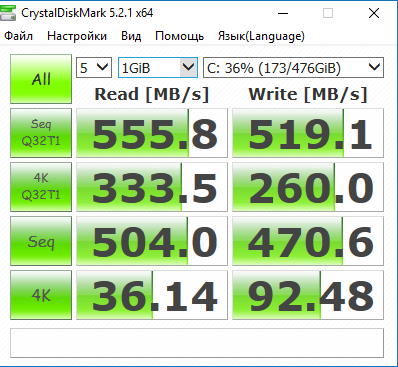The image size is (398, 367).
Task: Expand the test count dropdown showing 5
Action: click(x=94, y=68)
